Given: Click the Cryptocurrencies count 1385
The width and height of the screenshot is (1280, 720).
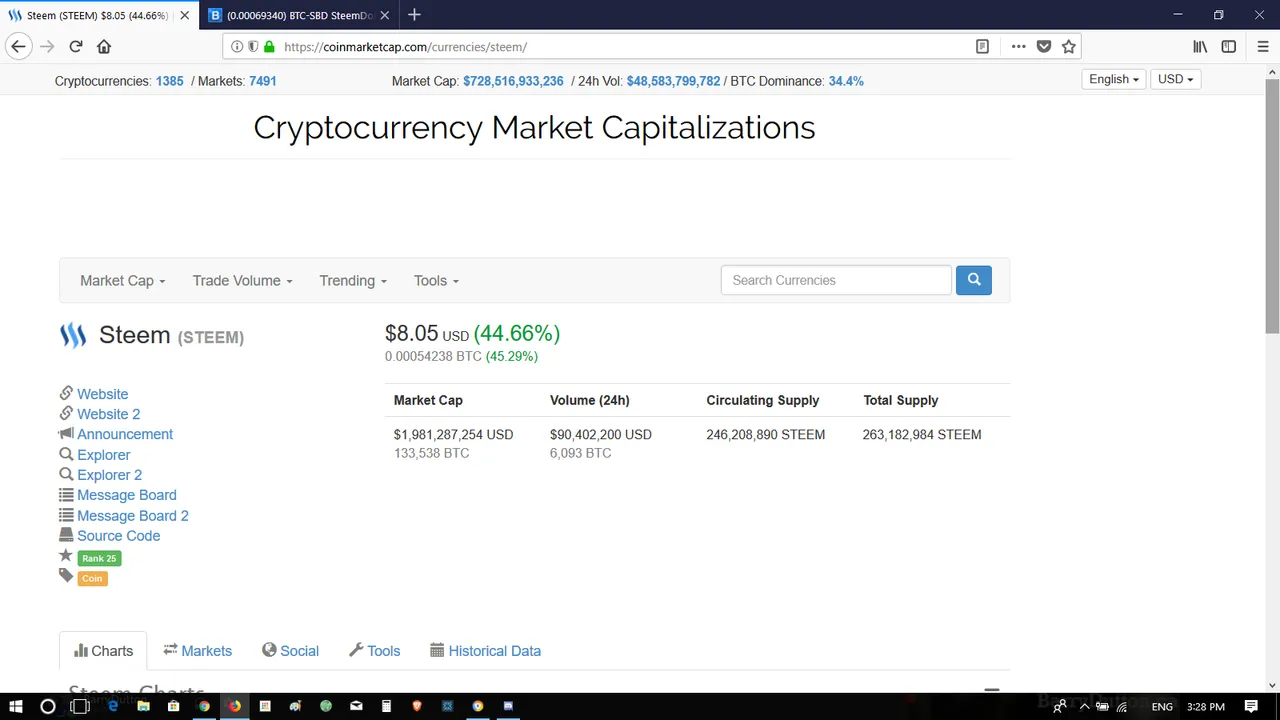Looking at the screenshot, I should tap(170, 81).
